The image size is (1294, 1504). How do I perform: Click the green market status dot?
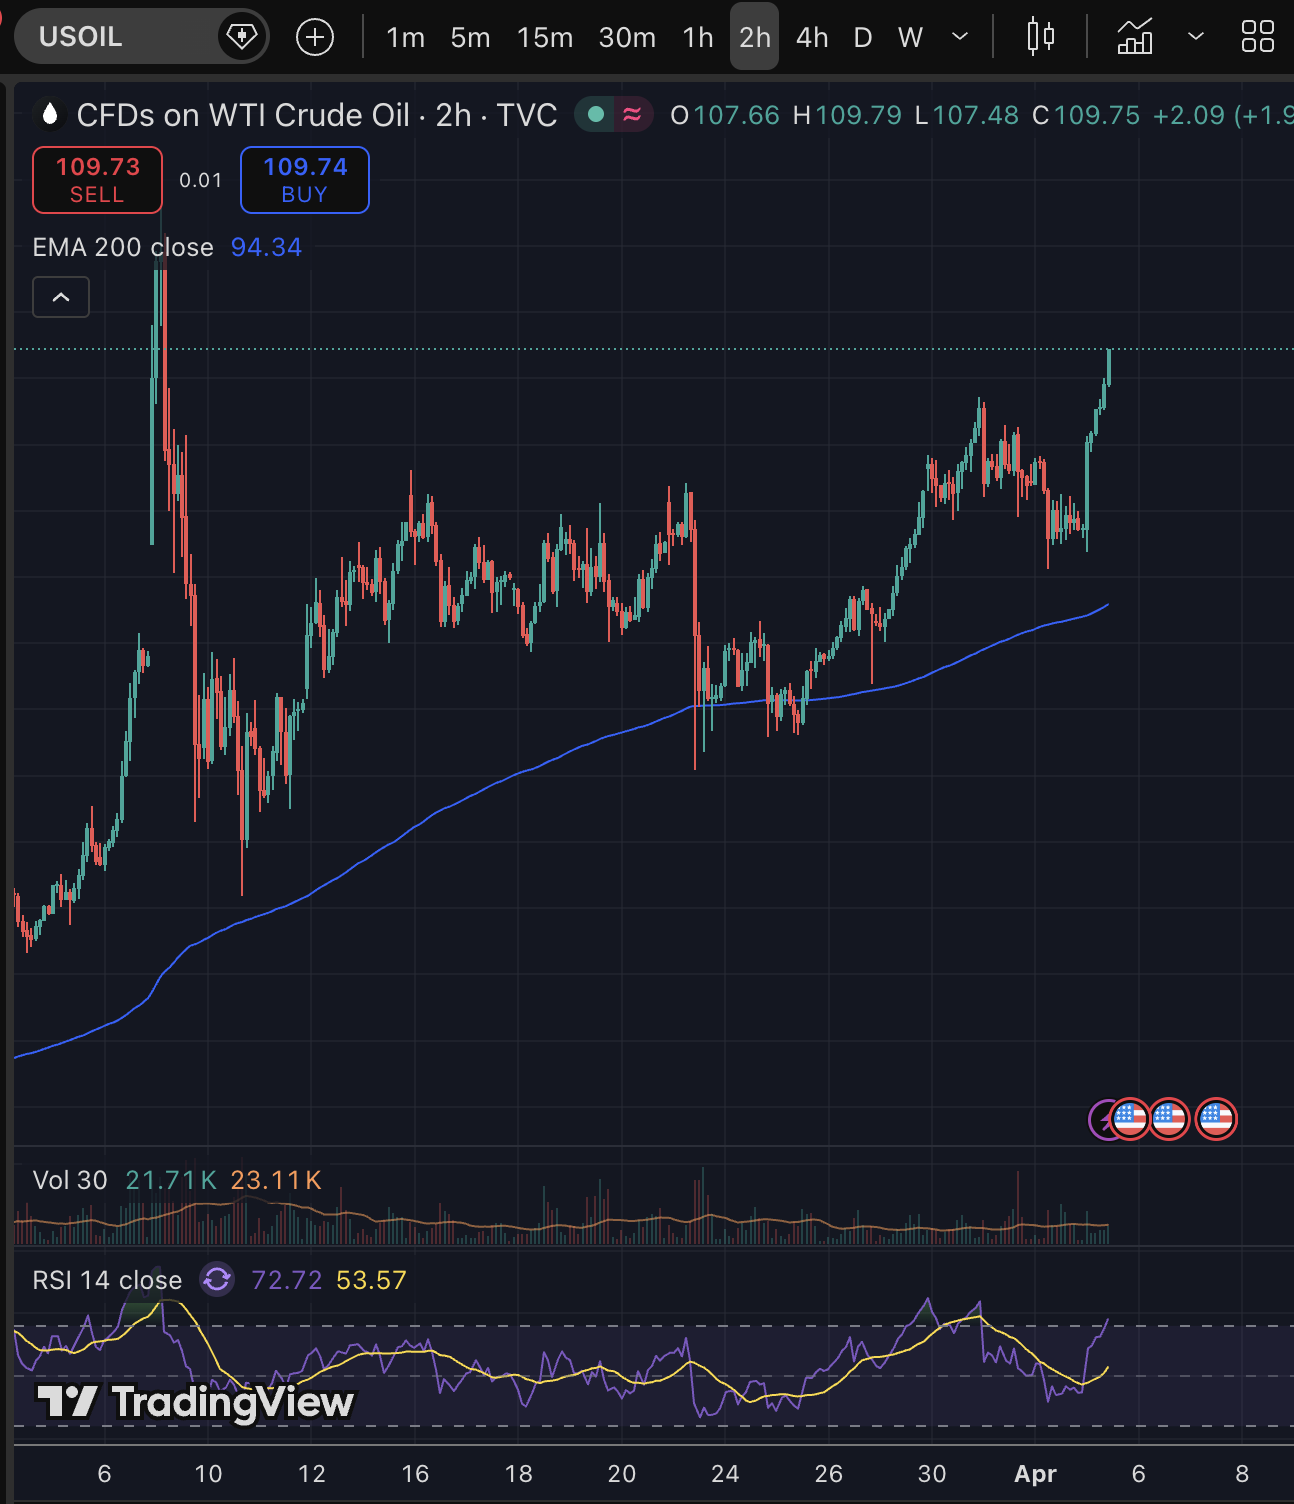pyautogui.click(x=596, y=115)
